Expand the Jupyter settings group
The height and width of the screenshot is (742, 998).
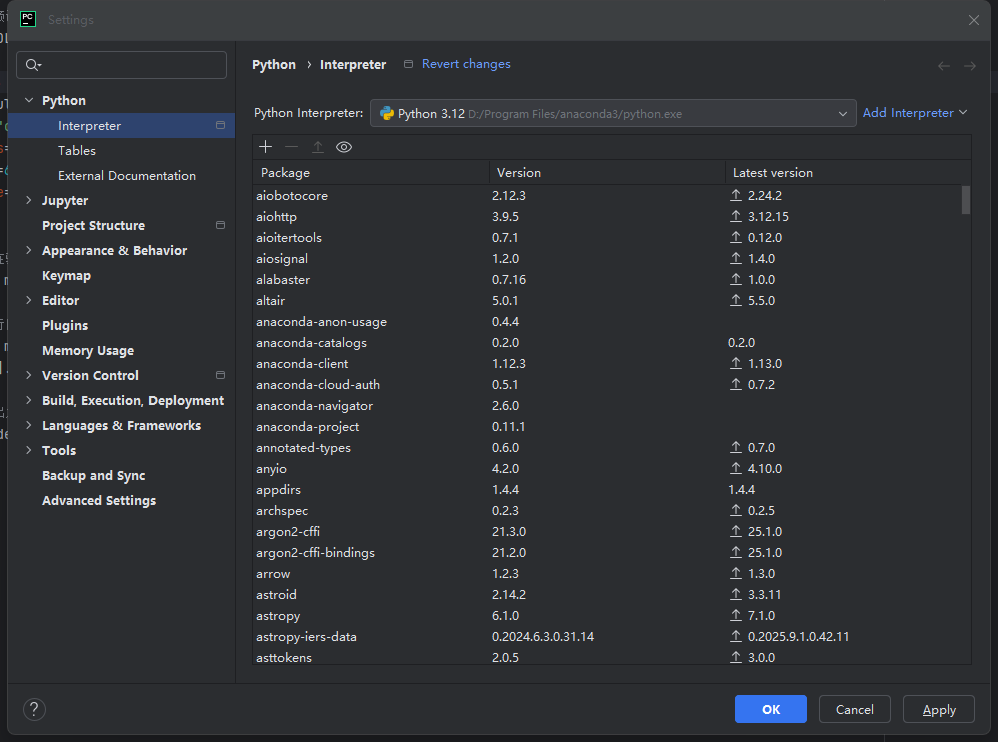[29, 200]
